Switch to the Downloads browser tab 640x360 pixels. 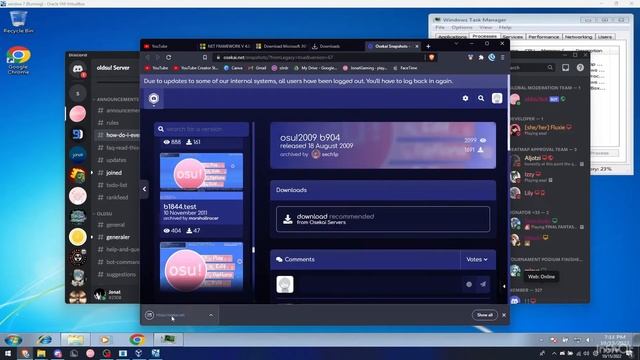pyautogui.click(x=336, y=46)
